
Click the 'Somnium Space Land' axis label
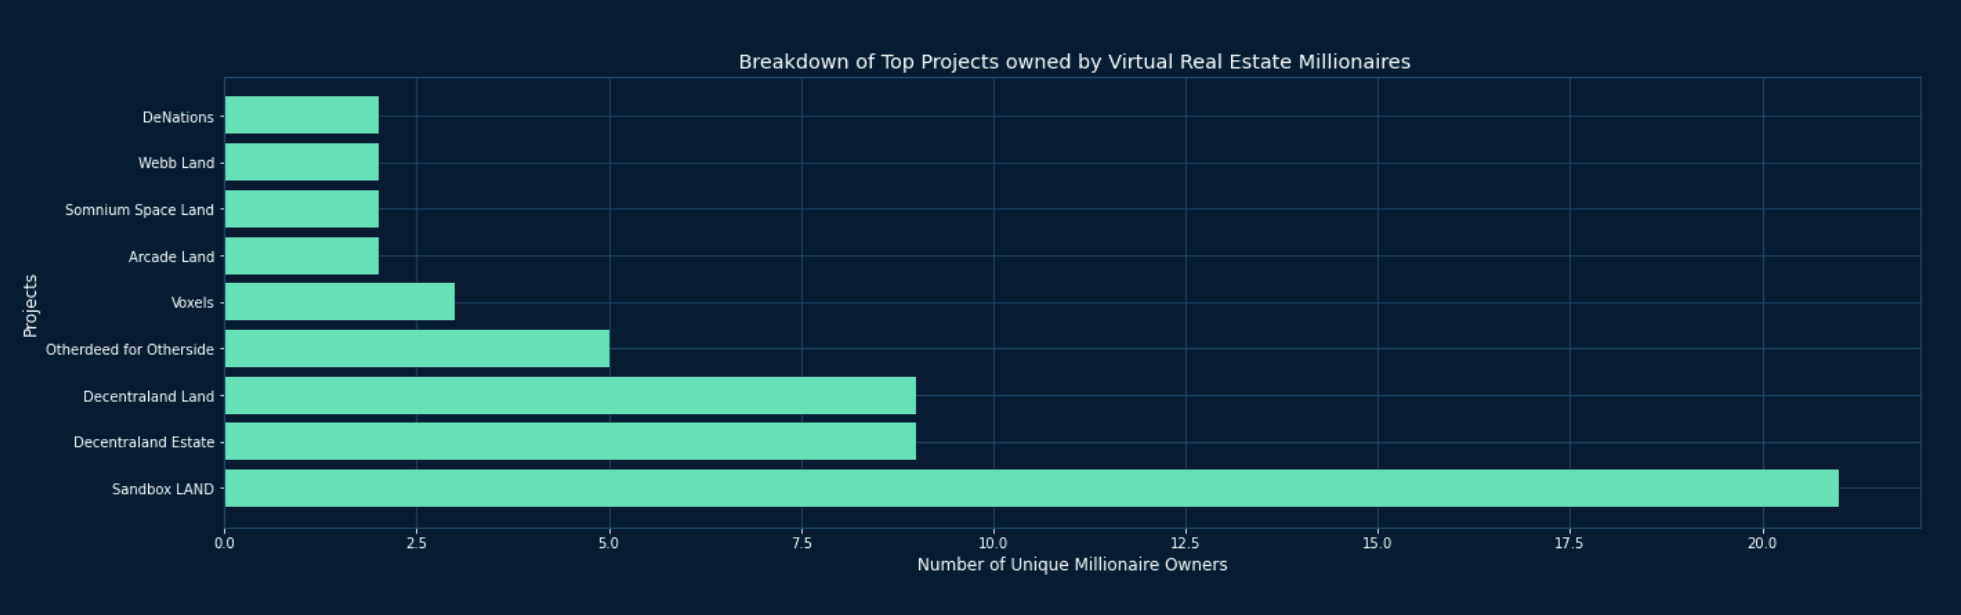[140, 210]
